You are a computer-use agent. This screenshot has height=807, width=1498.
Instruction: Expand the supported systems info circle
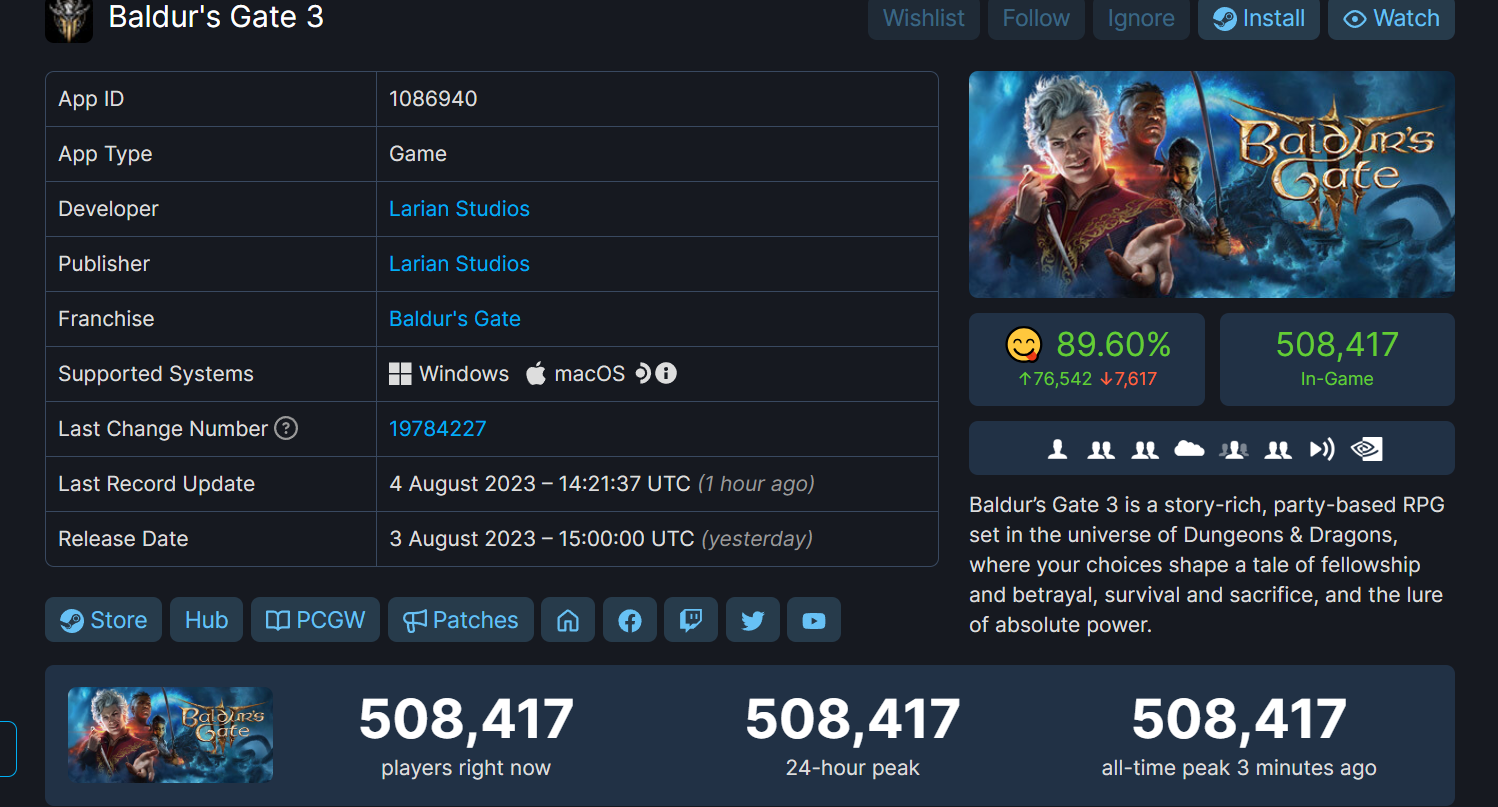(665, 373)
